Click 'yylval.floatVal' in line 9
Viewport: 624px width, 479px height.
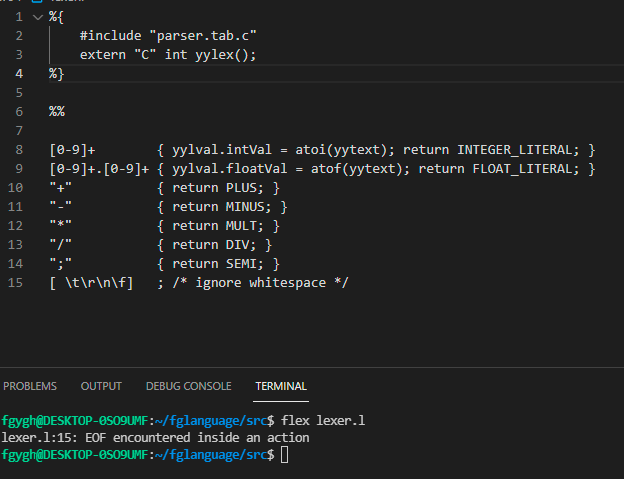tap(229, 169)
